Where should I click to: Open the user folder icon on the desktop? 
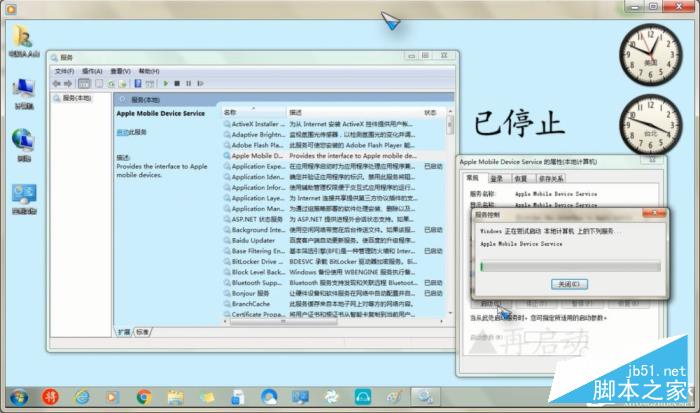point(24,41)
